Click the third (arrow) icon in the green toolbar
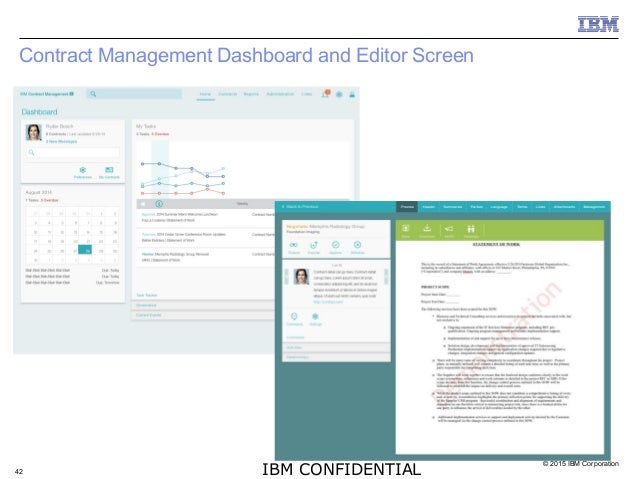Viewport: 638px width, 479px height. coord(449,229)
